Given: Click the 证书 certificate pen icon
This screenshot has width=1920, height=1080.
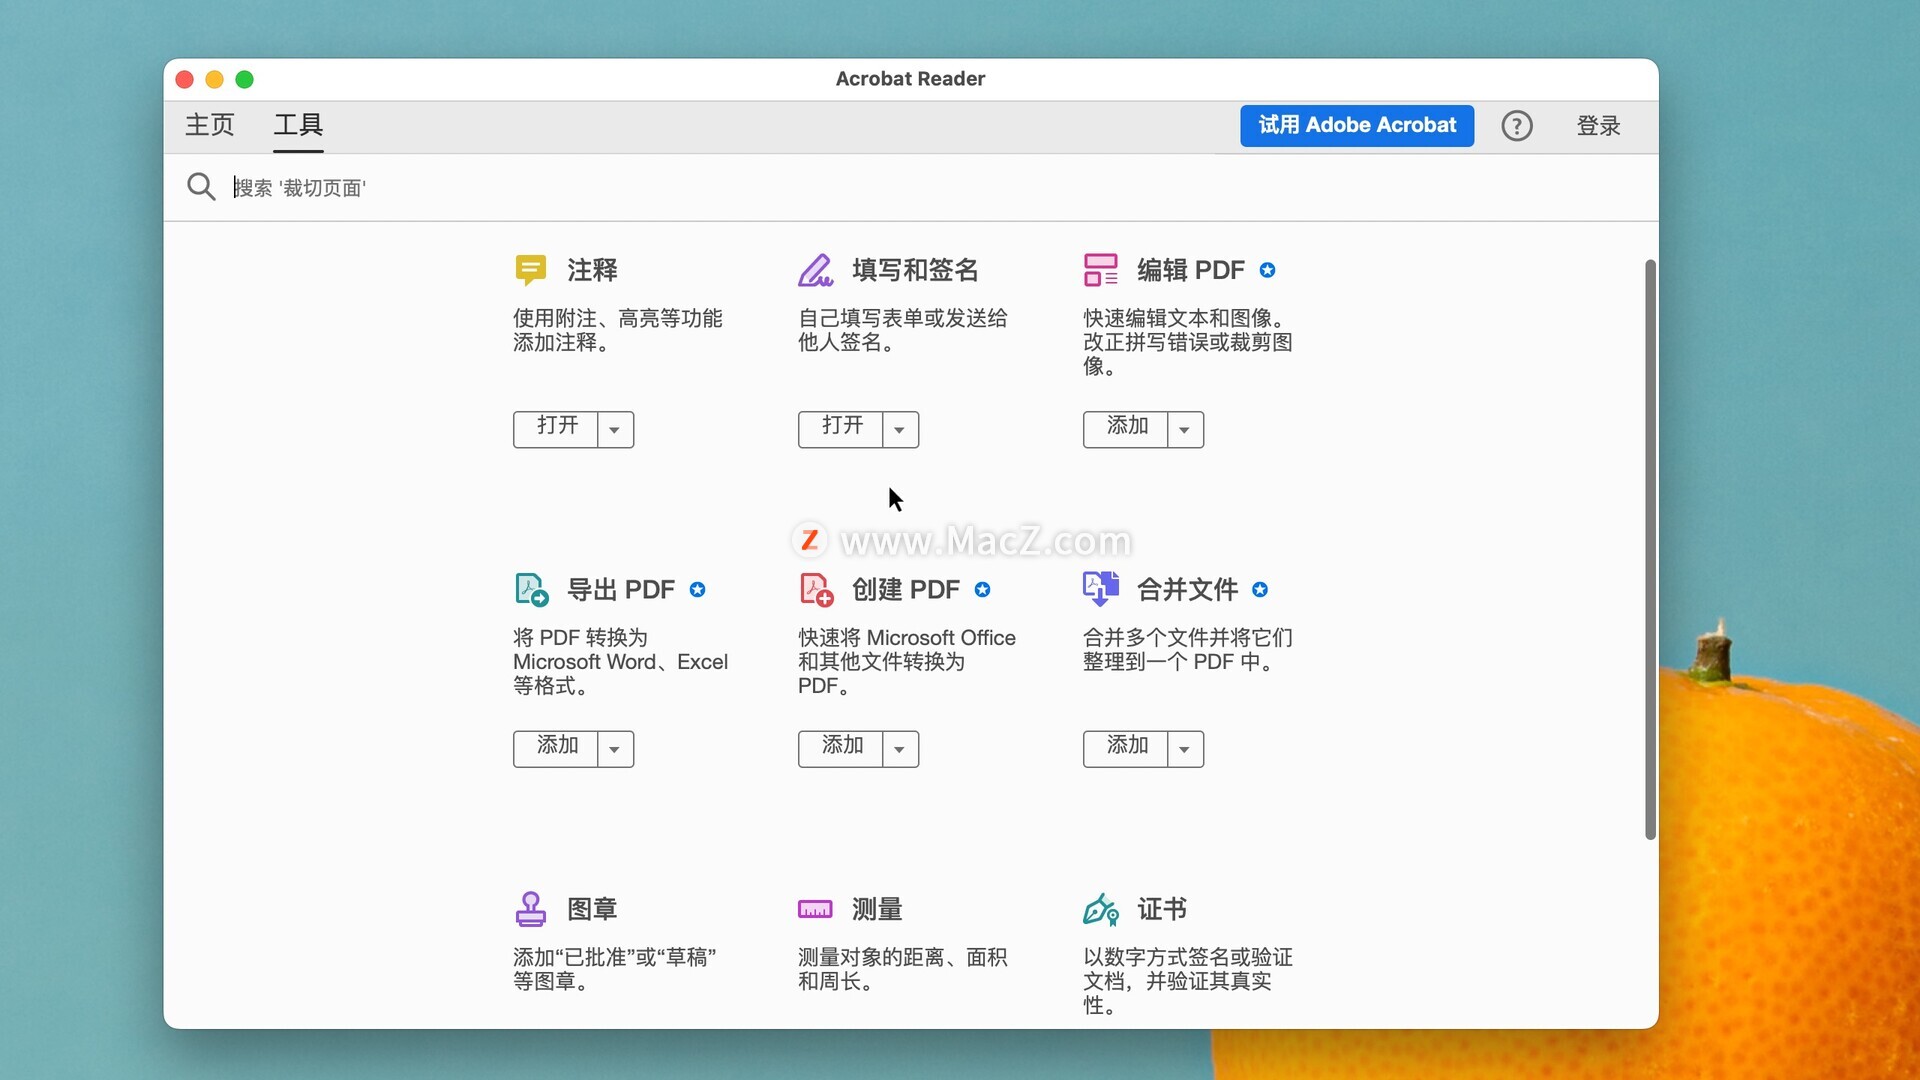Looking at the screenshot, I should pyautogui.click(x=1101, y=909).
